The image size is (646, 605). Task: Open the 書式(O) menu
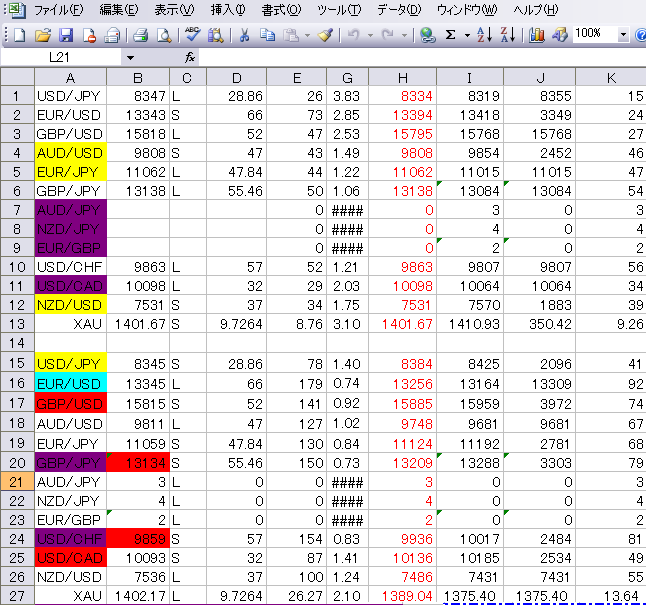tap(280, 10)
